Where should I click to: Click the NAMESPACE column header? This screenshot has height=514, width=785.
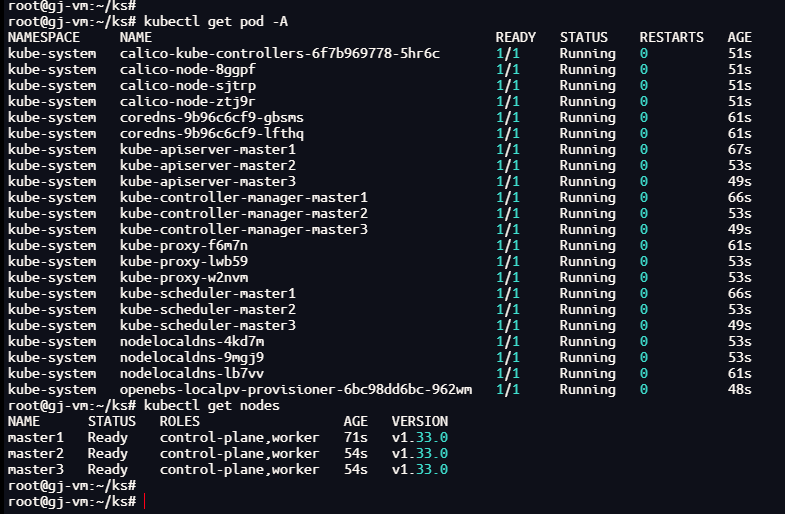coord(43,37)
